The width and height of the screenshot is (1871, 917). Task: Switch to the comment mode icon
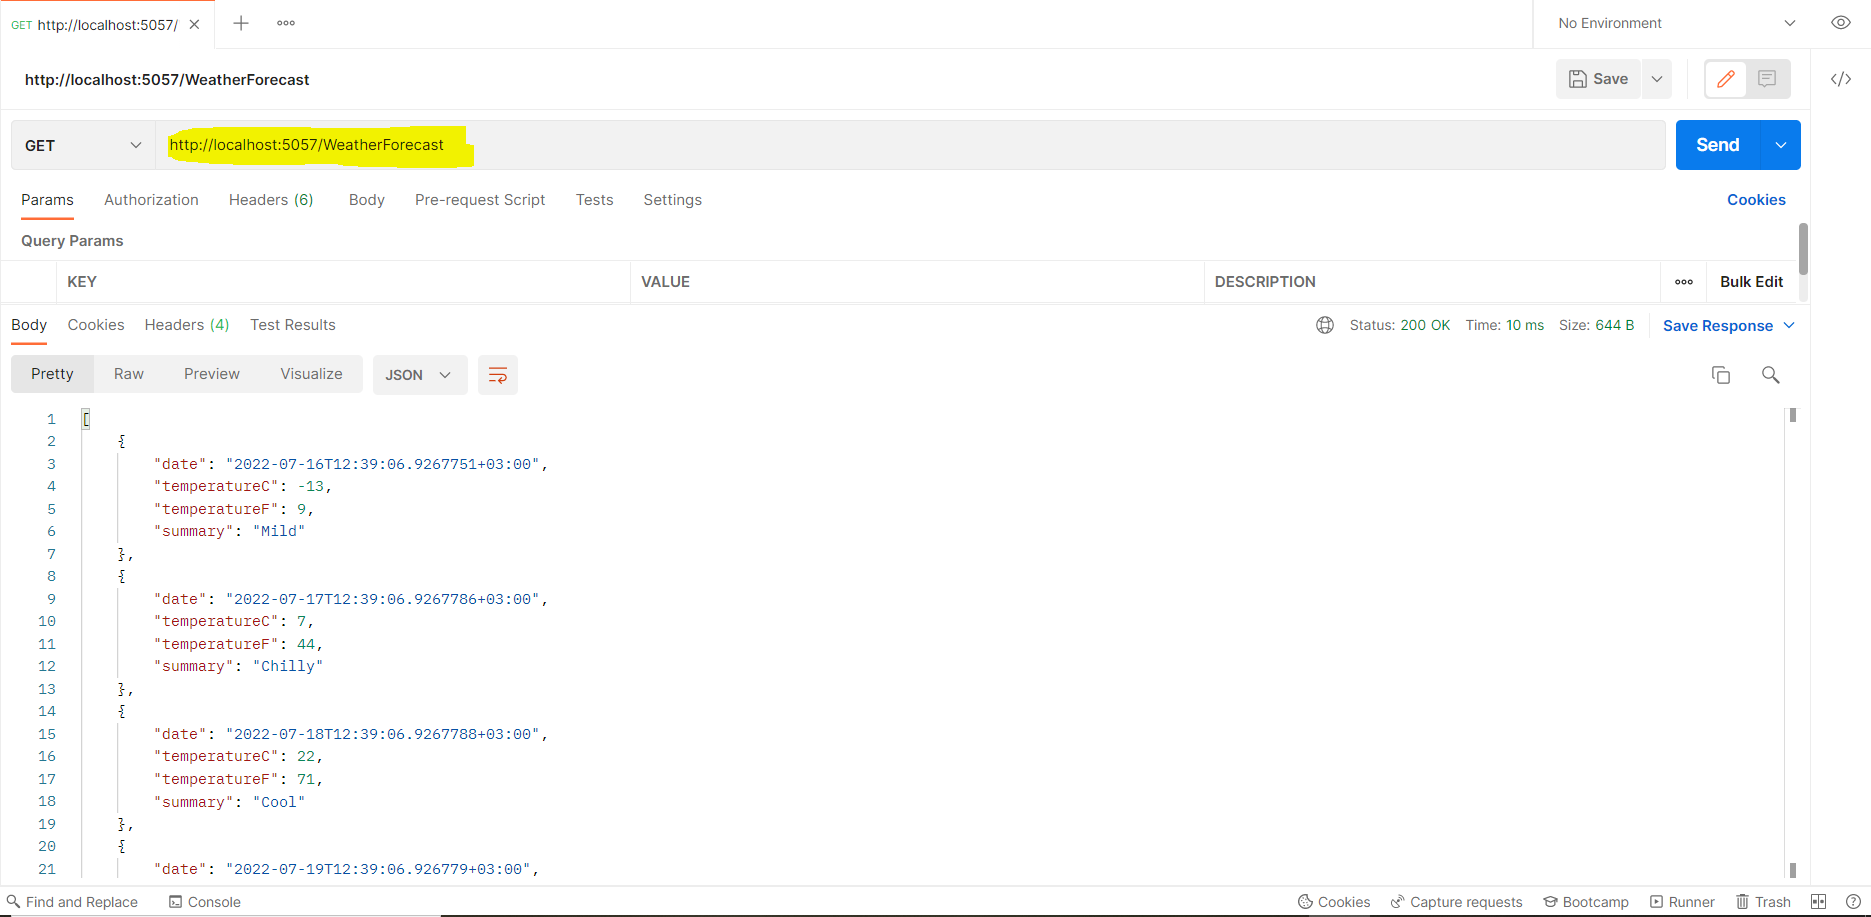(x=1767, y=79)
